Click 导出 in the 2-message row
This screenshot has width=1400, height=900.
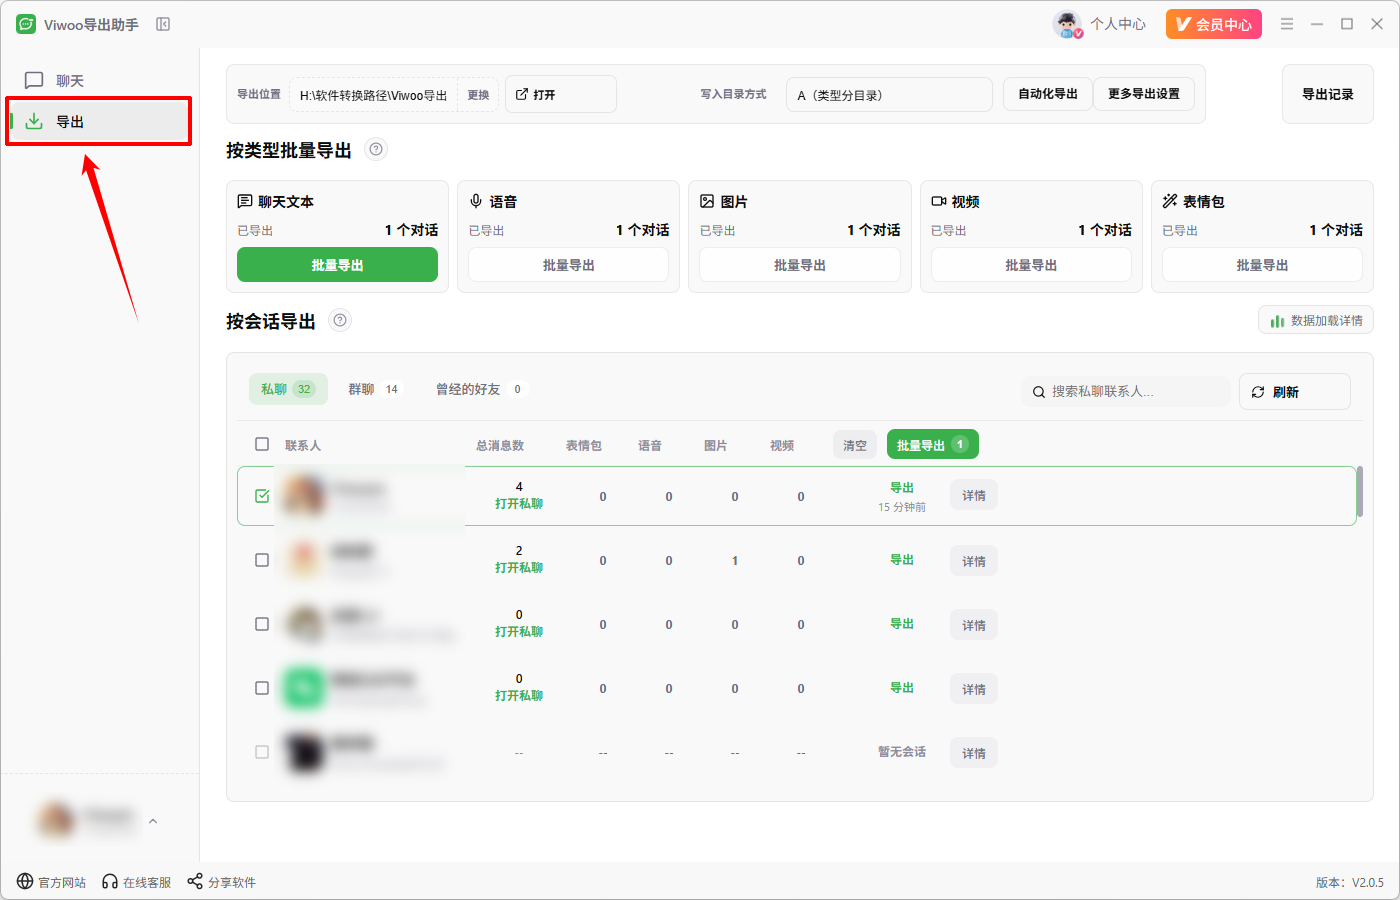click(902, 560)
